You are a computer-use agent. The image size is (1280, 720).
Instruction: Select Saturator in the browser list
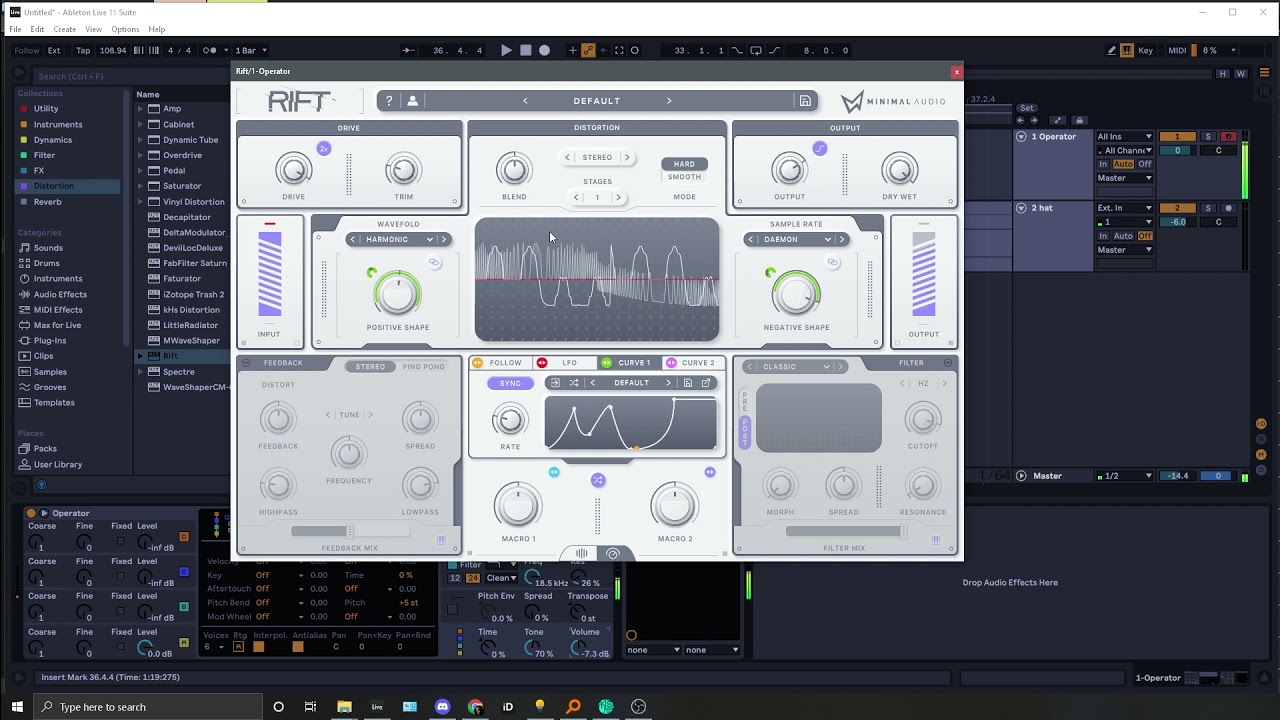tap(181, 186)
